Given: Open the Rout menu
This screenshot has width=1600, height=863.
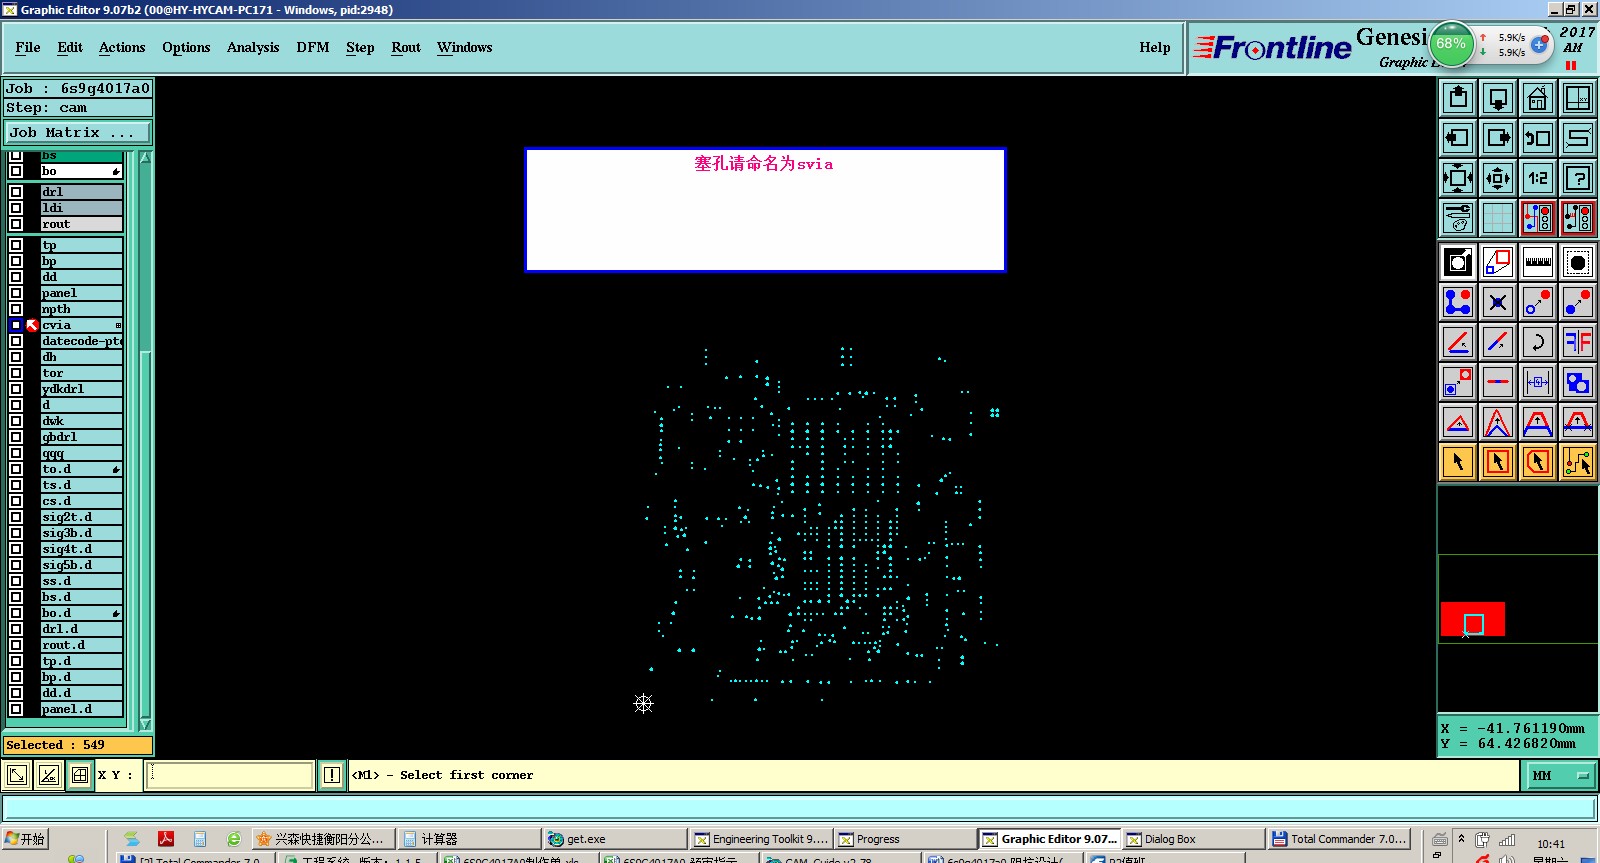Looking at the screenshot, I should point(406,47).
